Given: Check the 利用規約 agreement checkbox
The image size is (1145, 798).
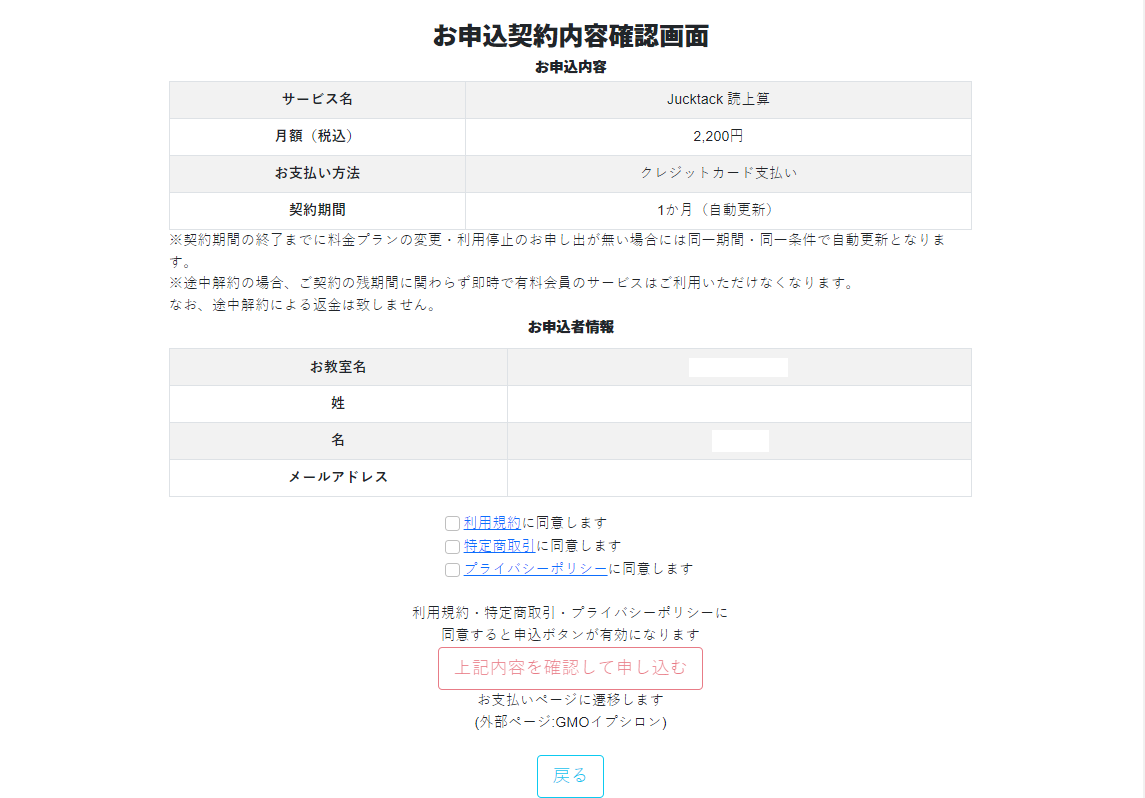Looking at the screenshot, I should pos(452,523).
